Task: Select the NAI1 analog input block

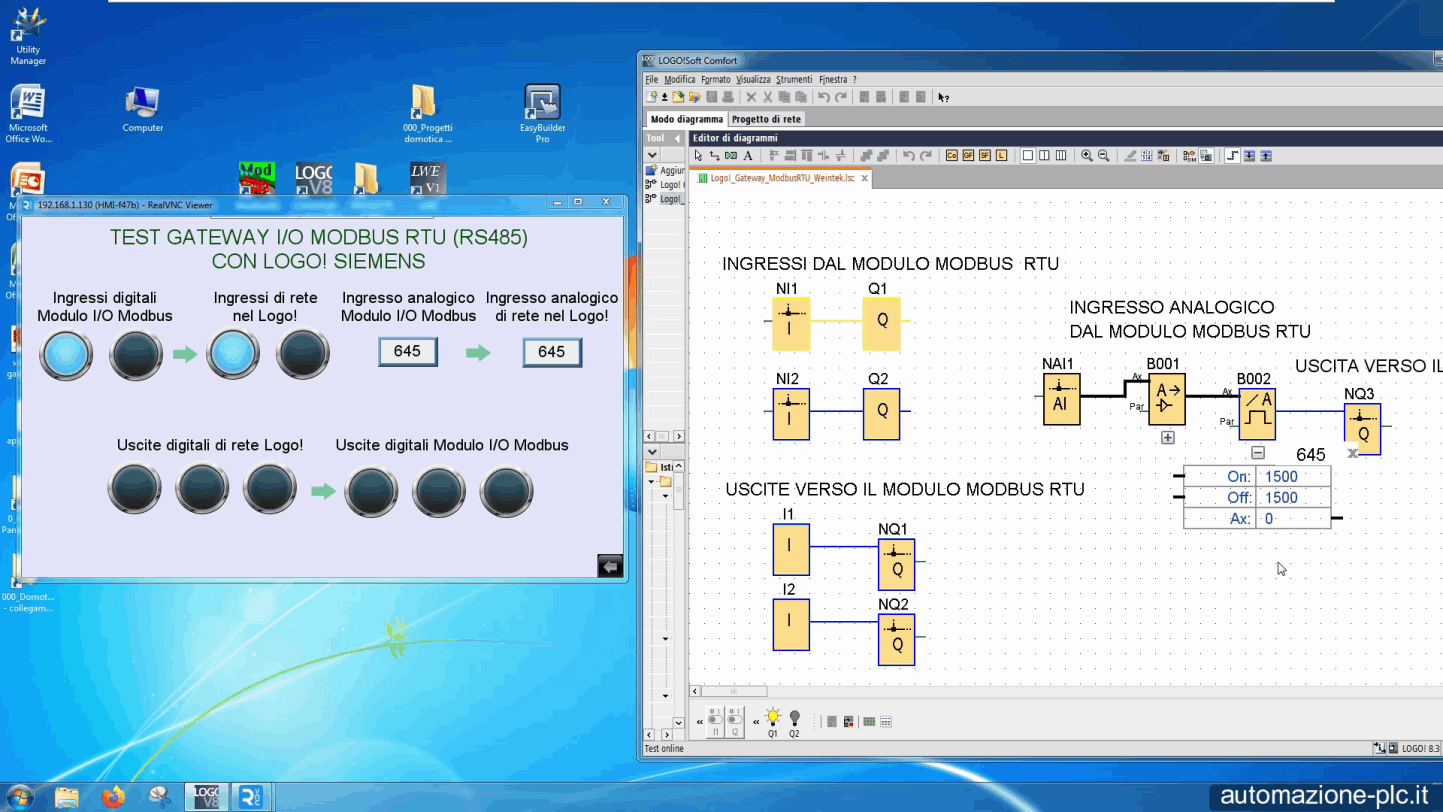Action: (x=1061, y=399)
